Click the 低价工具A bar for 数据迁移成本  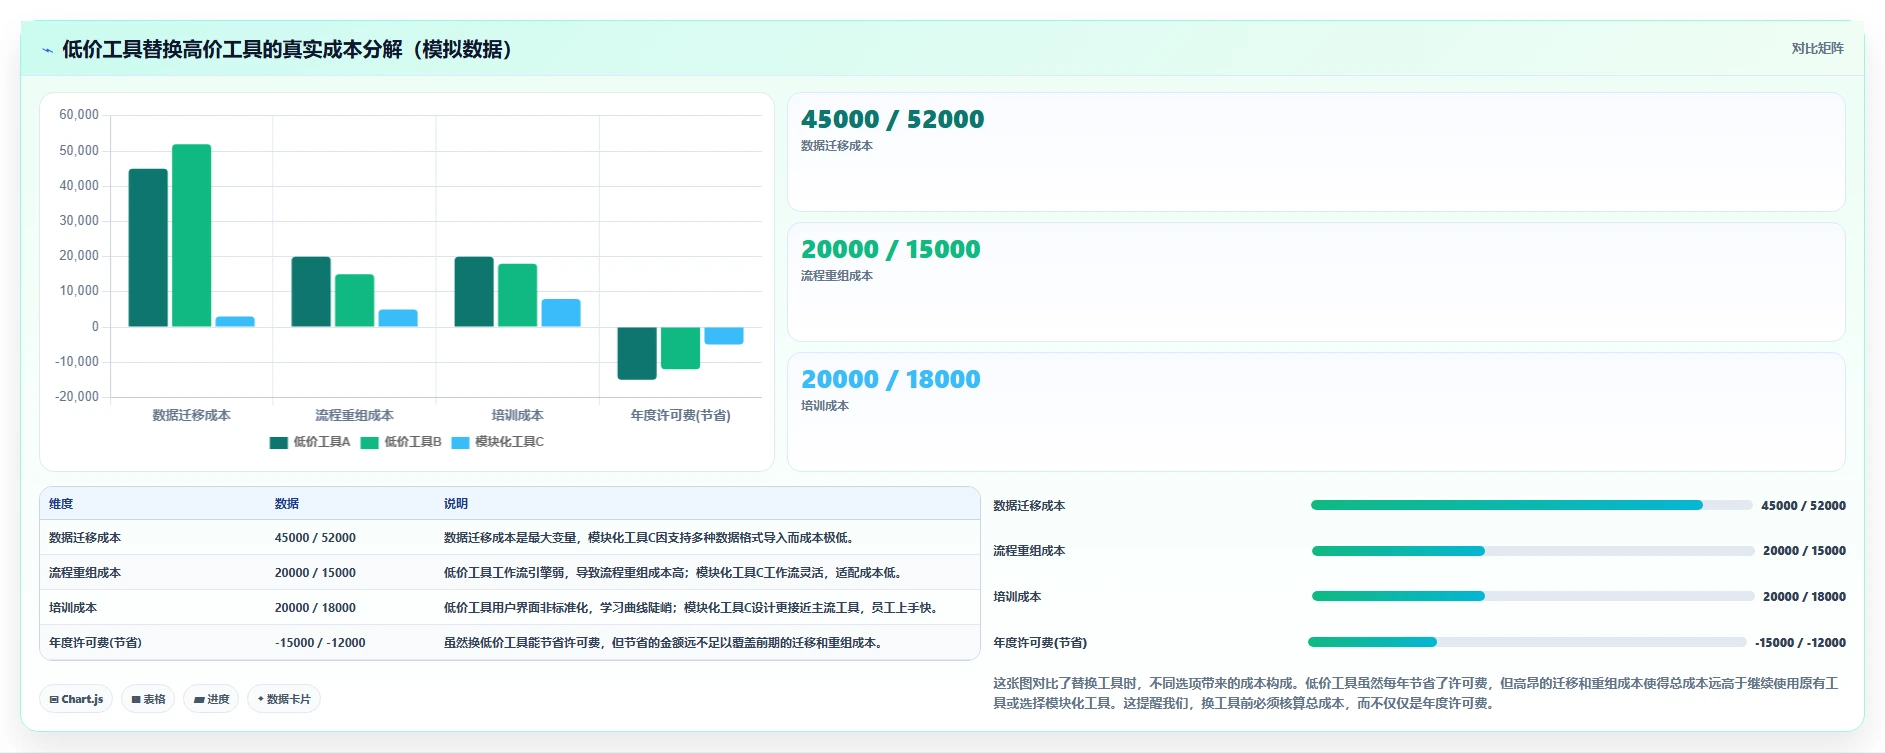148,248
